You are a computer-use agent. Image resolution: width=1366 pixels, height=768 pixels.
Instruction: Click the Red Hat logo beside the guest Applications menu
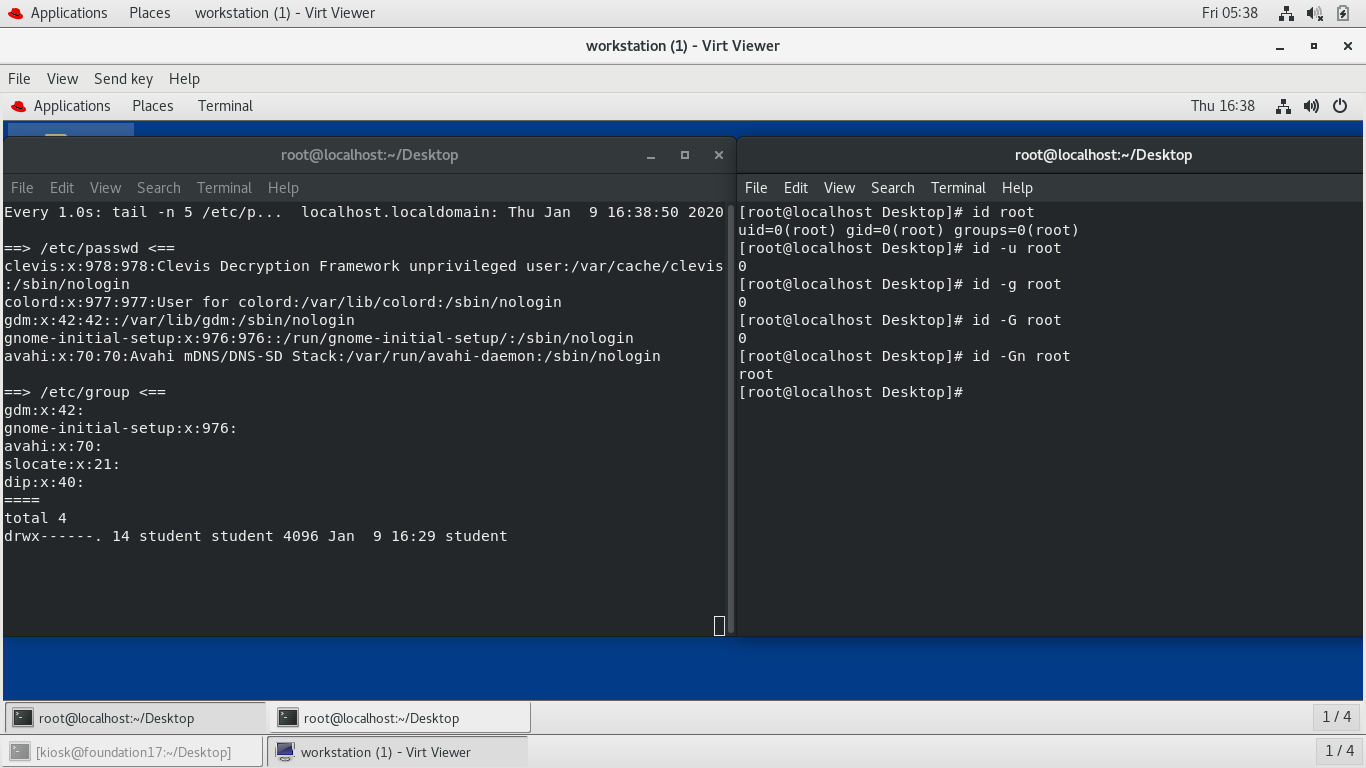click(18, 106)
